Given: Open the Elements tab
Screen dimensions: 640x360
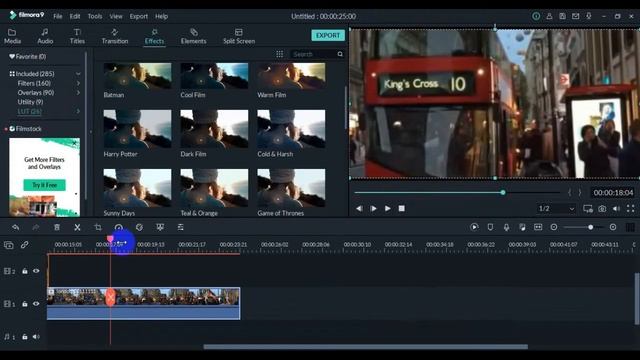Looking at the screenshot, I should 193,36.
